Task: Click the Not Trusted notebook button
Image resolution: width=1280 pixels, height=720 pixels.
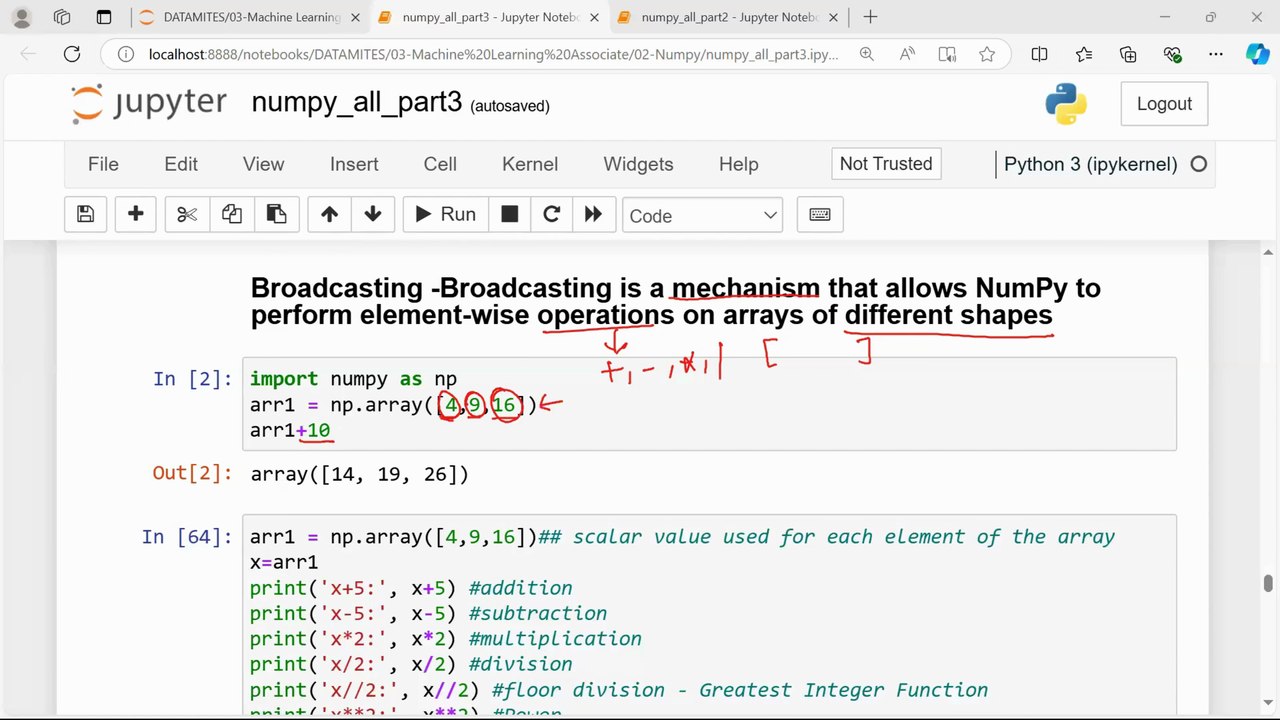Action: tap(885, 164)
